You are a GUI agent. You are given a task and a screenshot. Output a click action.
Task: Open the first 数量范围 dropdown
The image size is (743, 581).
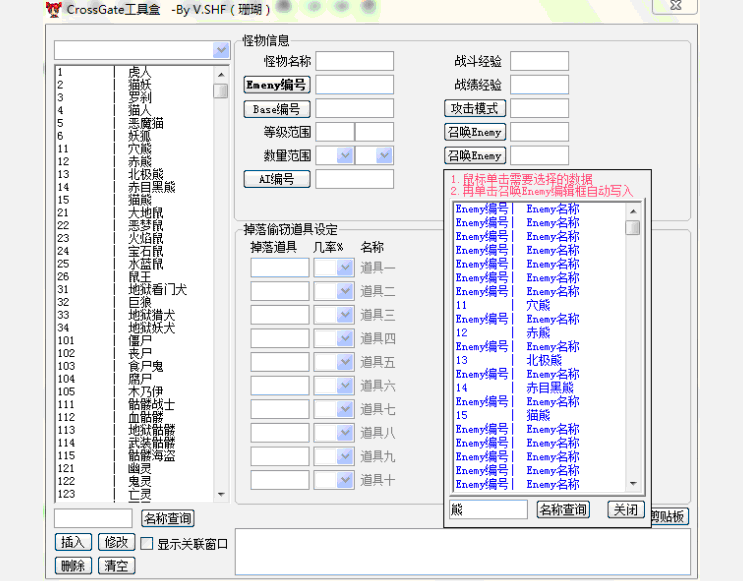(x=345, y=155)
